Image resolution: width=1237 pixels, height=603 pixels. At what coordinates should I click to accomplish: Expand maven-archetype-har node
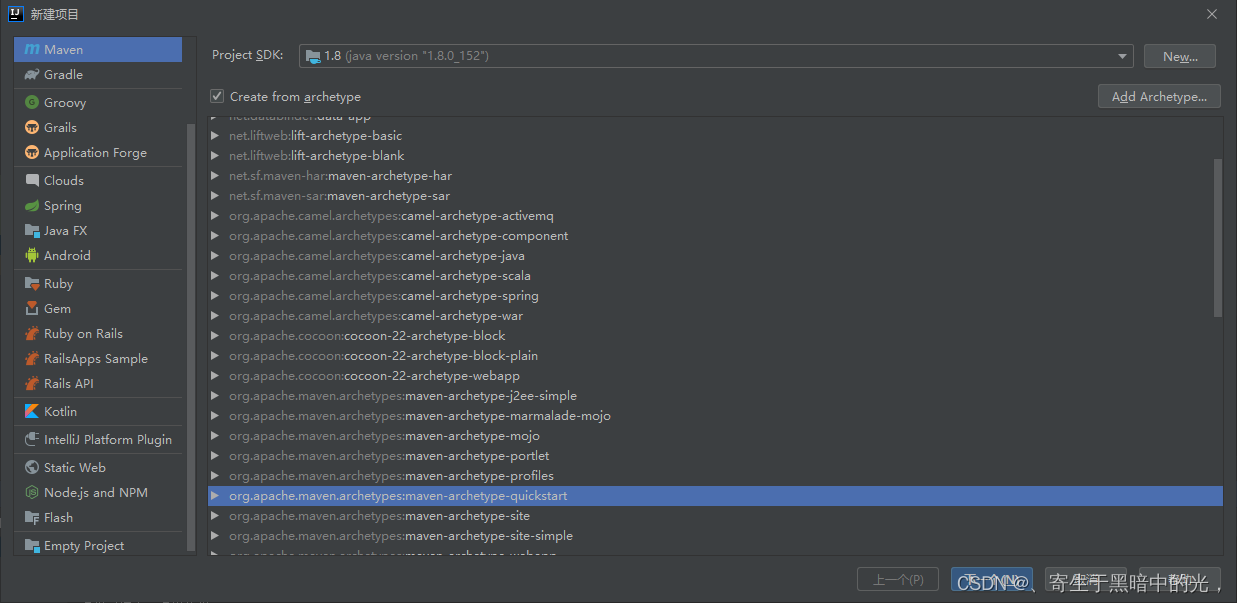215,176
